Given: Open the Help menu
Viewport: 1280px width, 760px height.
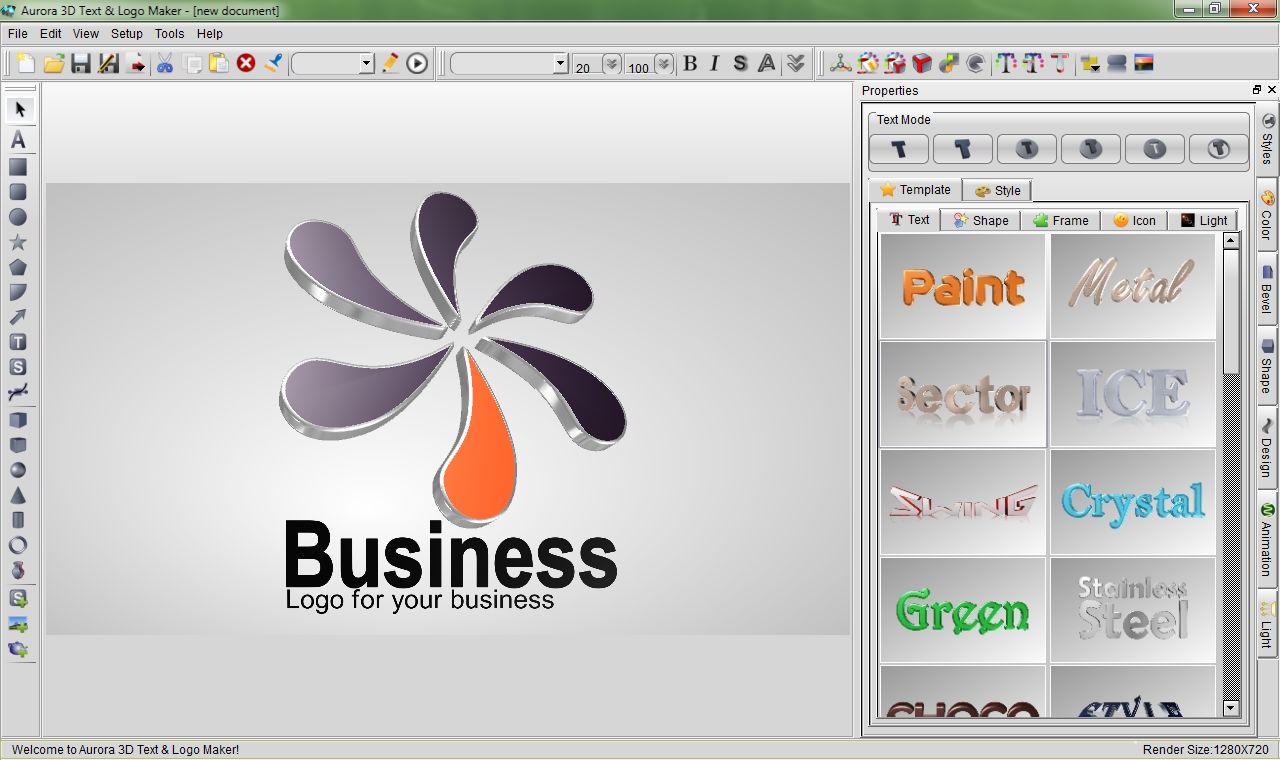Looking at the screenshot, I should pyautogui.click(x=210, y=33).
